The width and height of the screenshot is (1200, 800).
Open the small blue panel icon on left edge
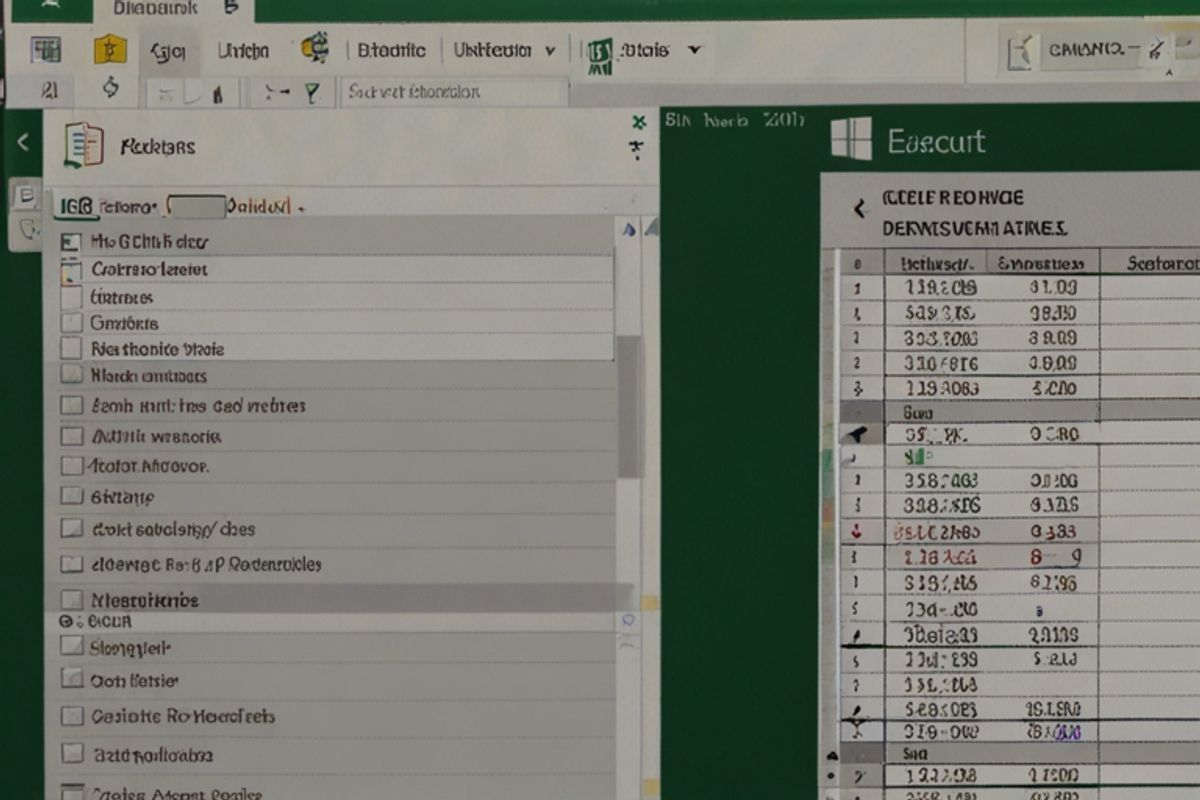click(26, 193)
